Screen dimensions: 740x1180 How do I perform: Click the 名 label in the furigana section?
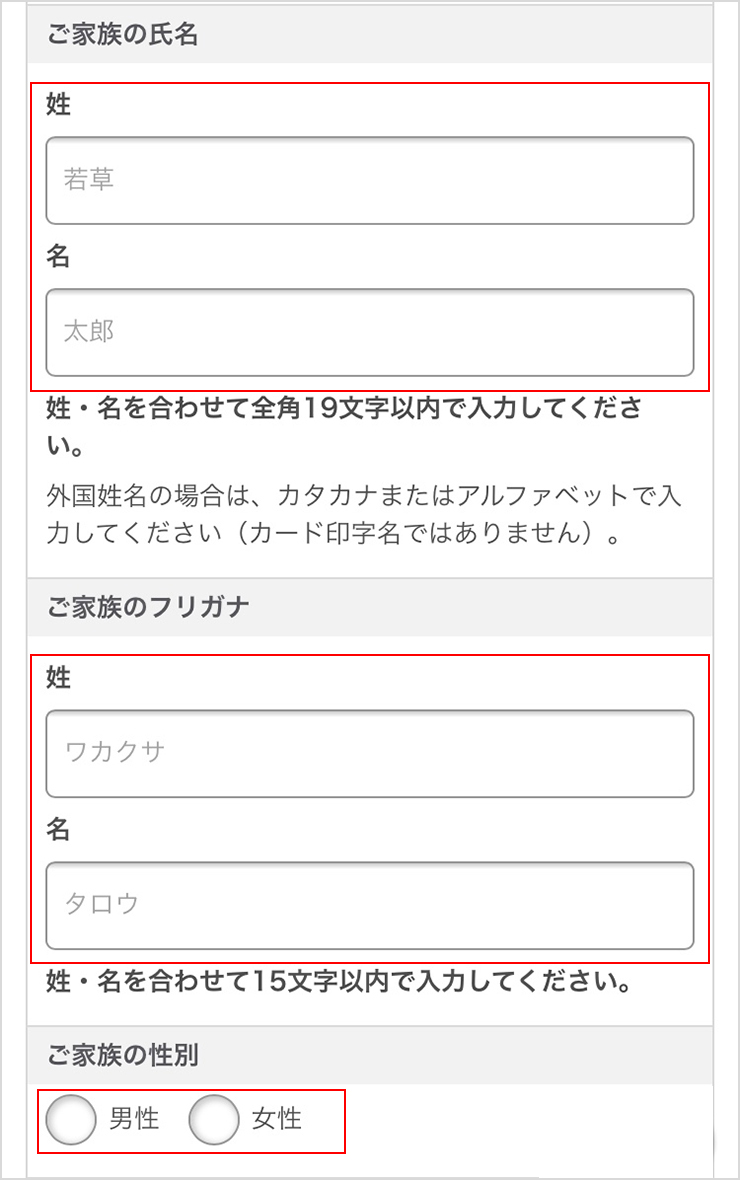click(60, 830)
